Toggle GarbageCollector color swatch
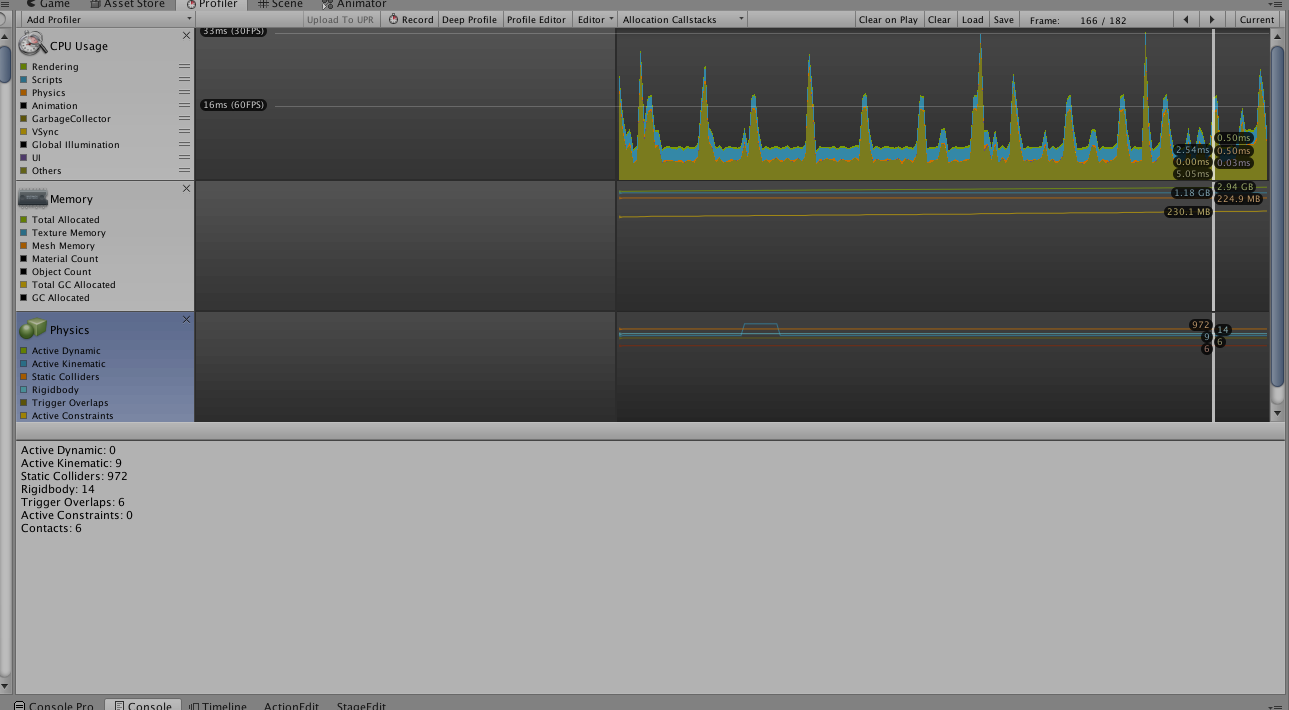This screenshot has height=710, width=1289. click(23, 119)
